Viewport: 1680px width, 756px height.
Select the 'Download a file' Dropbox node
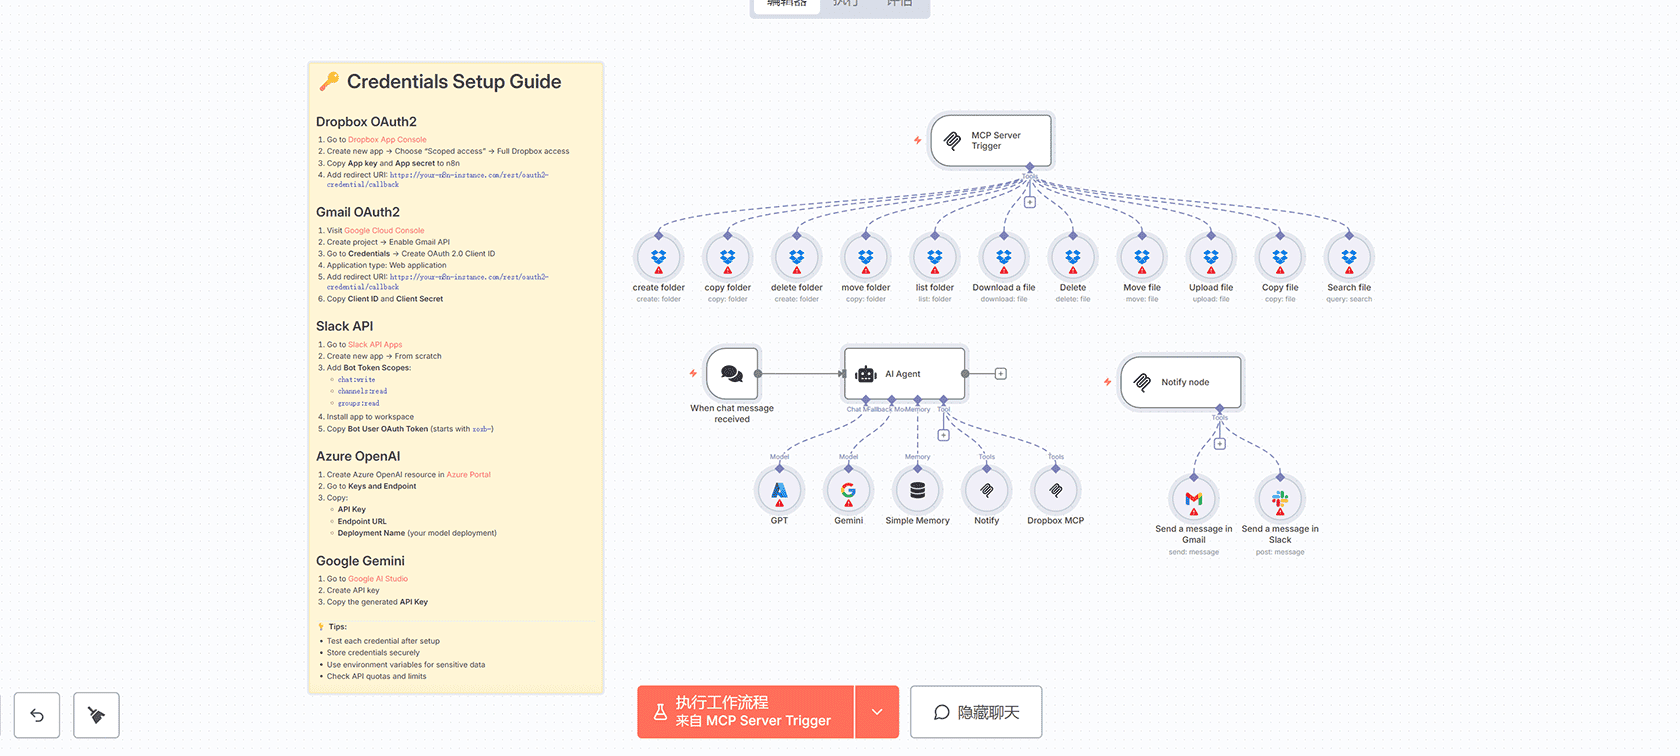pos(1003,258)
